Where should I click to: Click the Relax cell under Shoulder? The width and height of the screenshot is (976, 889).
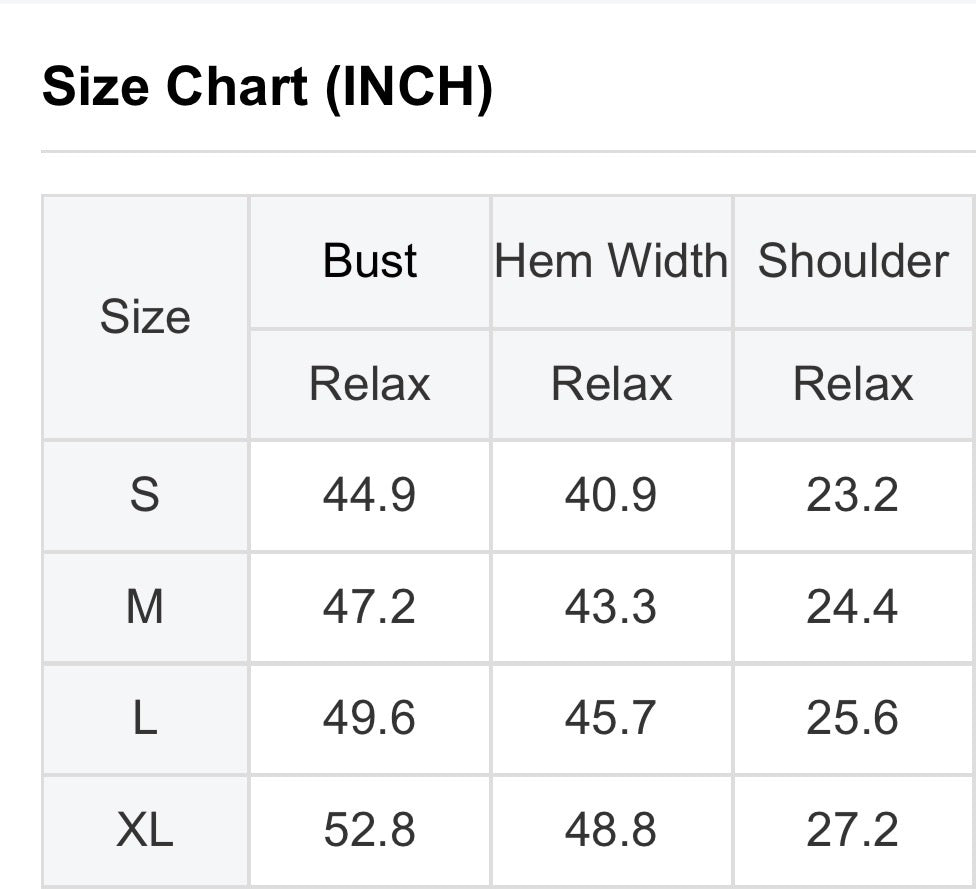tap(853, 384)
